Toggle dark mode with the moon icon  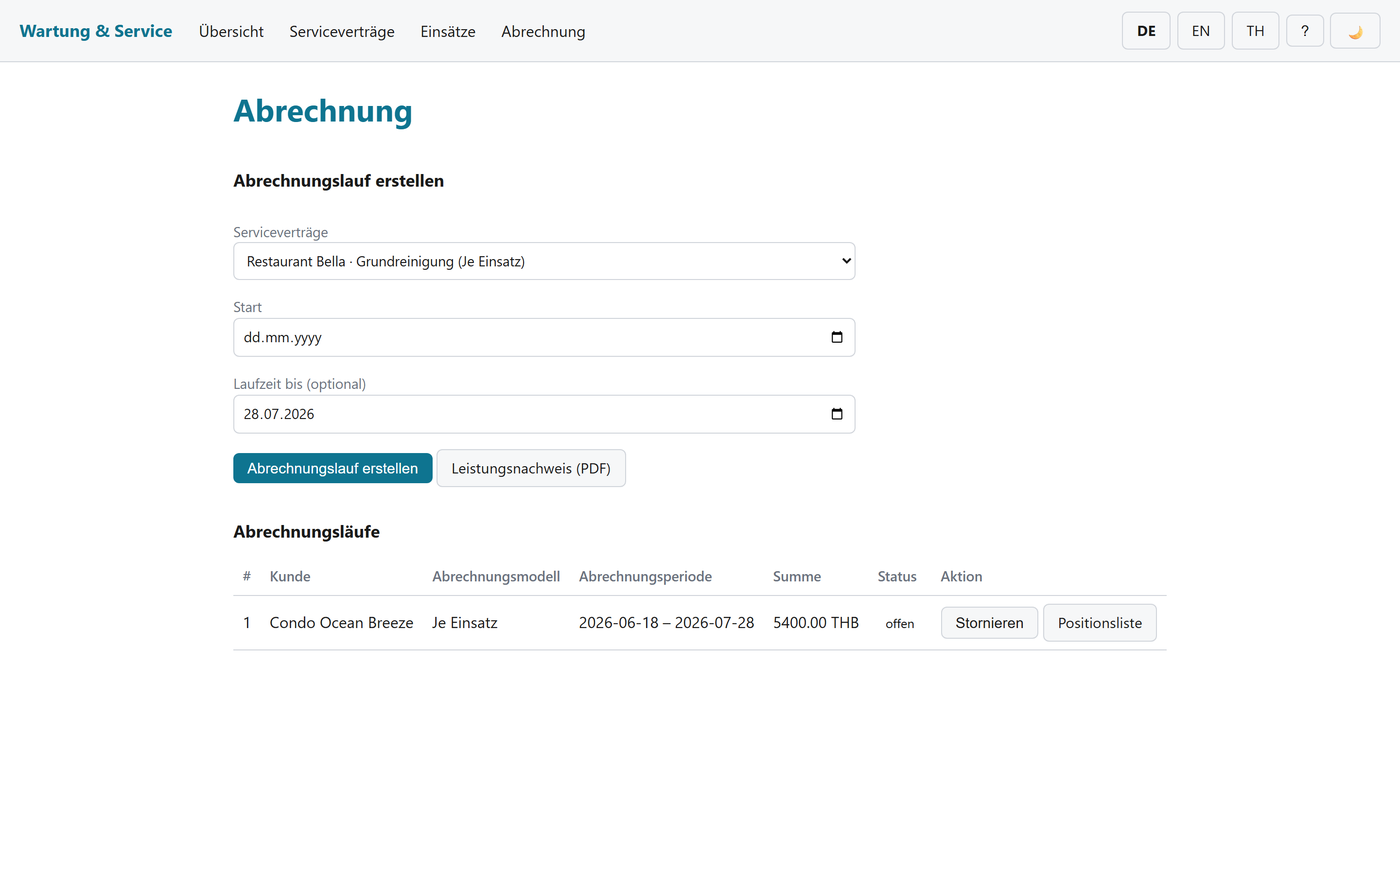click(1355, 31)
